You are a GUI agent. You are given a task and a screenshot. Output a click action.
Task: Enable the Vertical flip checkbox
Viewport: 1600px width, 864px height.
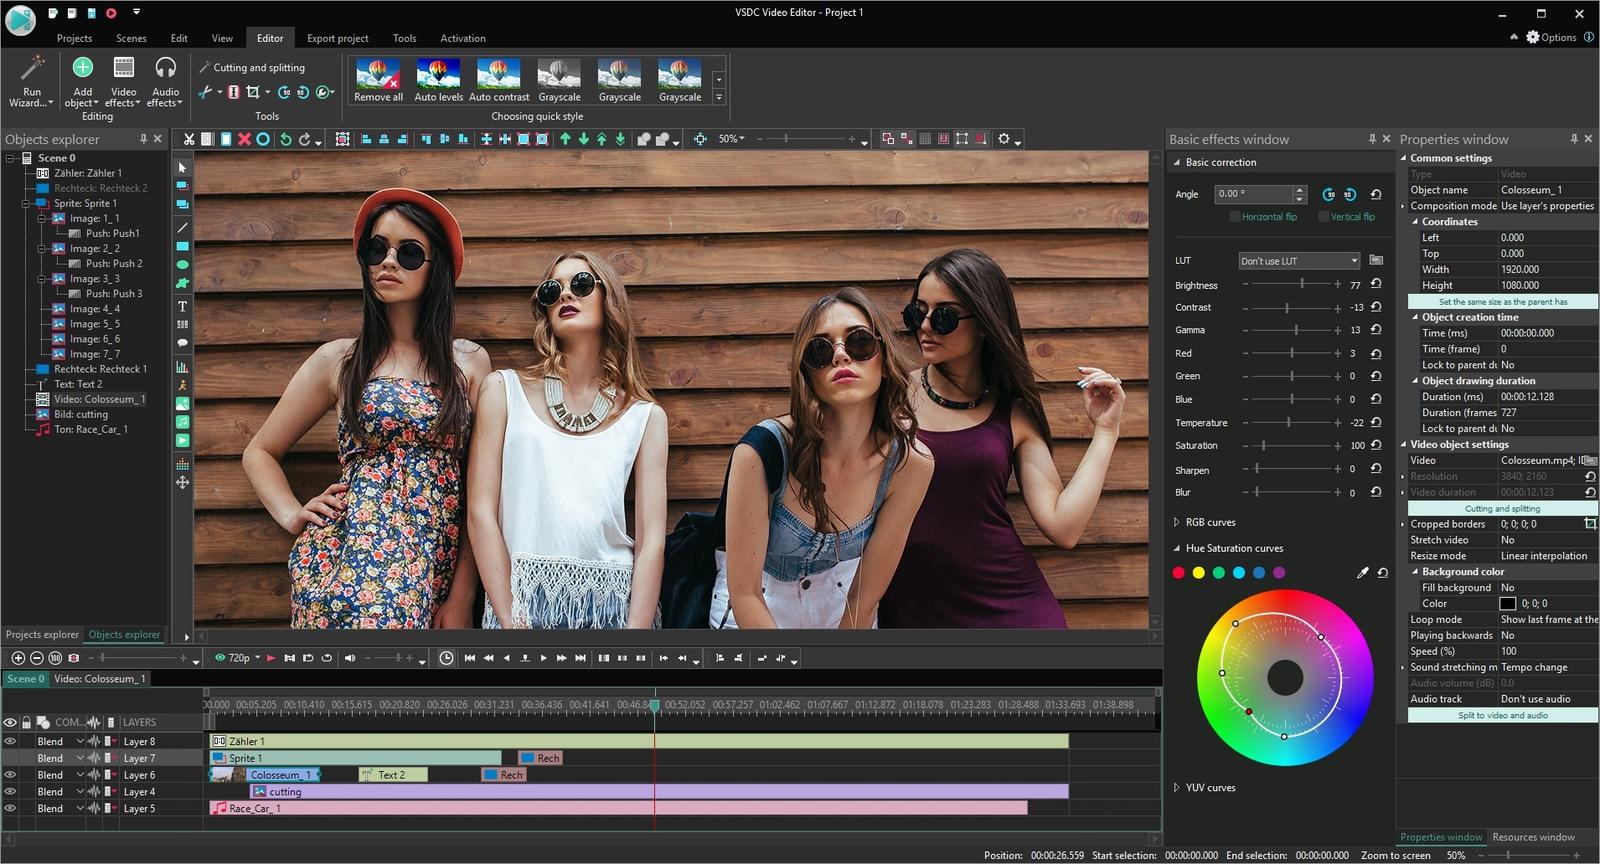[x=1324, y=217]
